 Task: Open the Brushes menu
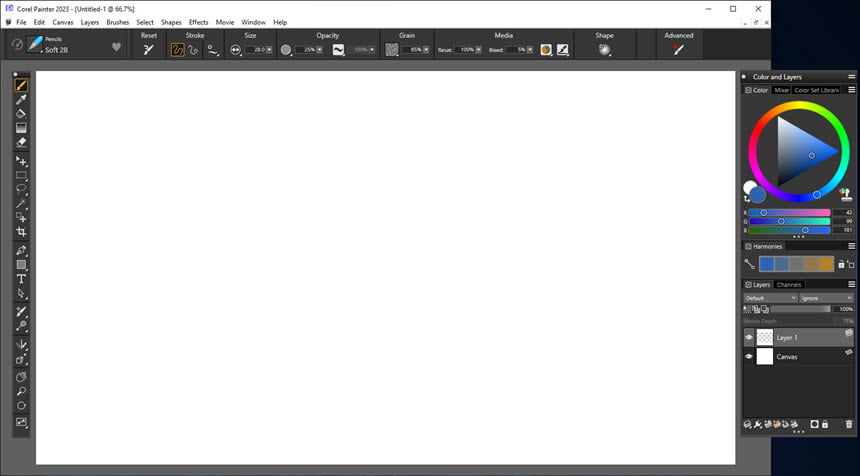pyautogui.click(x=117, y=22)
